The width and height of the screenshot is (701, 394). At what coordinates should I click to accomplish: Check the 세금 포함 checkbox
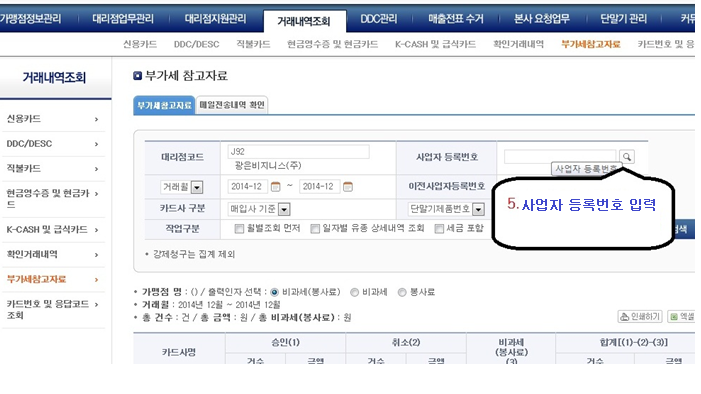pos(439,229)
